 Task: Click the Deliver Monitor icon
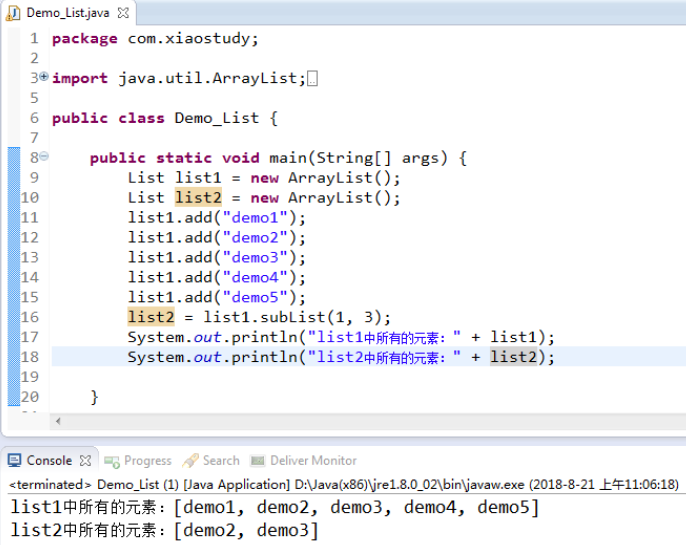[x=257, y=461]
